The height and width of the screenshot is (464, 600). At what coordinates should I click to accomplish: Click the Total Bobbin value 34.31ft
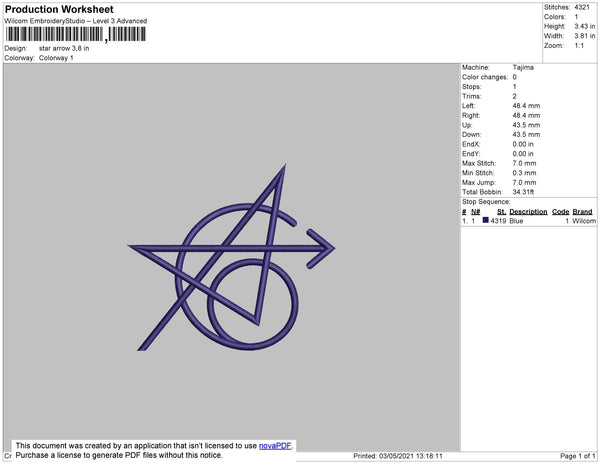point(523,192)
